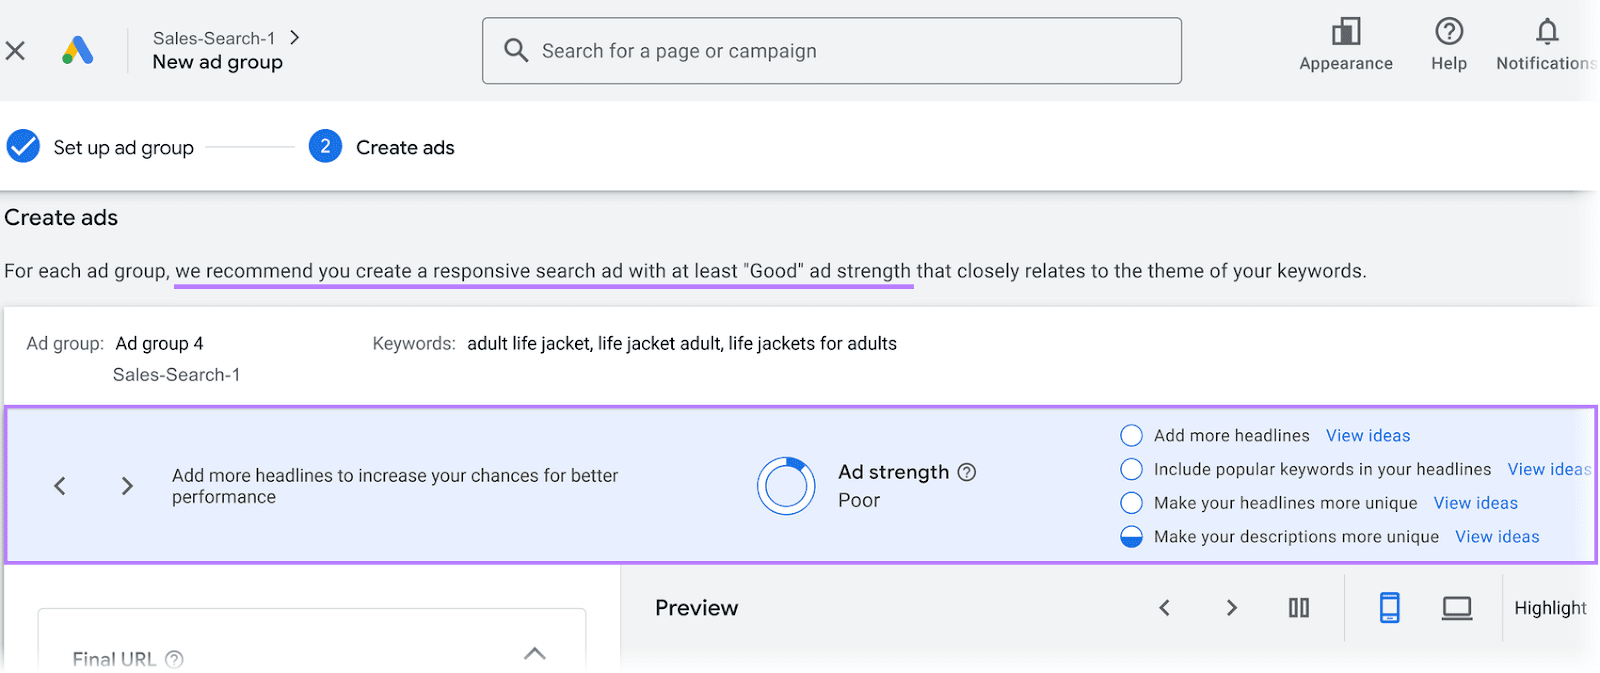Viewport: 1600px width, 673px height.
Task: View ideas for making headlines unique
Action: 1475,503
